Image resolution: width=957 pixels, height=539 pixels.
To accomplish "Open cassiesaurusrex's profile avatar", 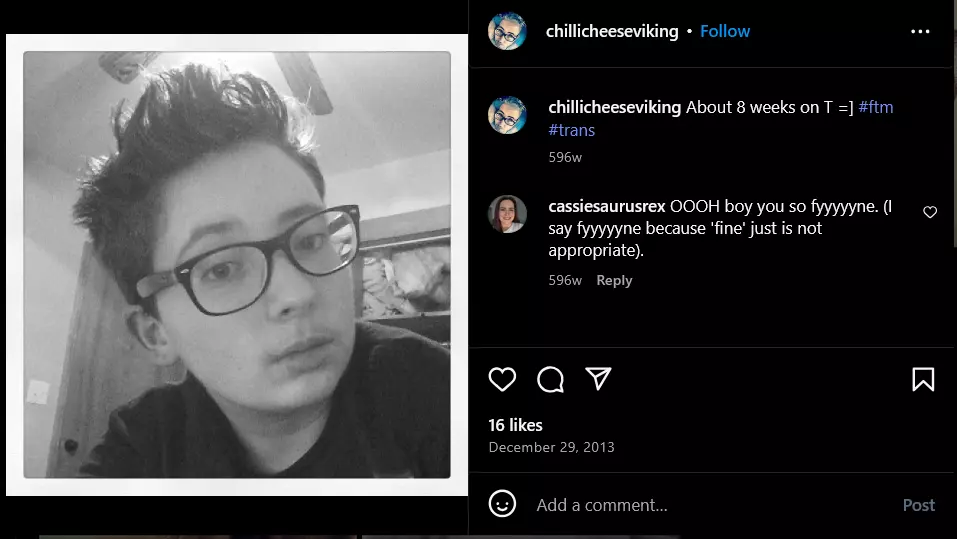I will point(507,214).
